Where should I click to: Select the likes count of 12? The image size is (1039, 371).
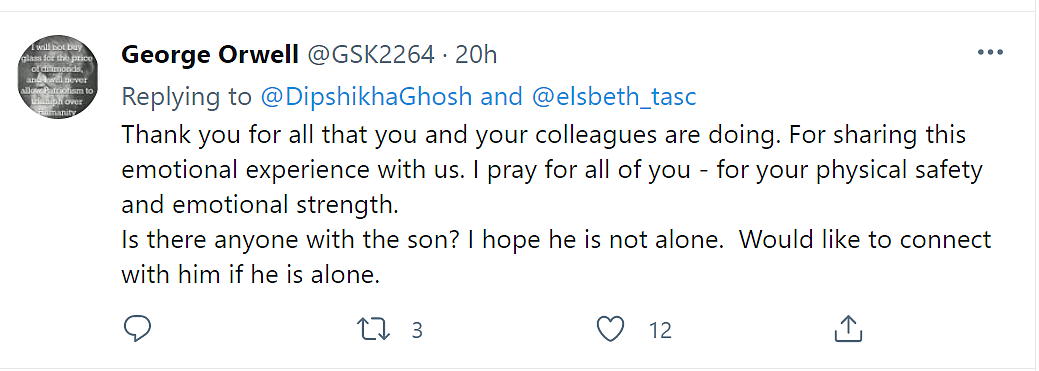pyautogui.click(x=661, y=330)
